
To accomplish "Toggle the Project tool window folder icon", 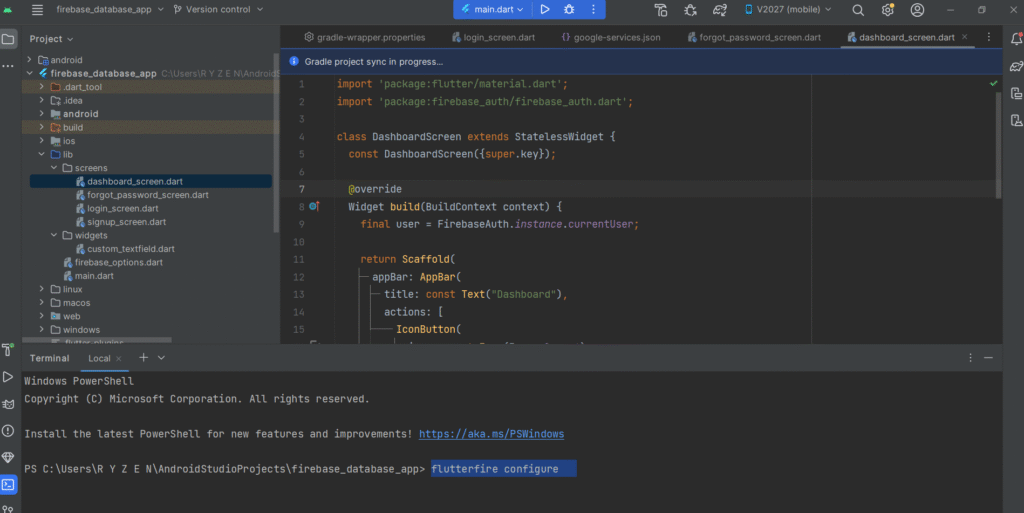I will (8, 39).
